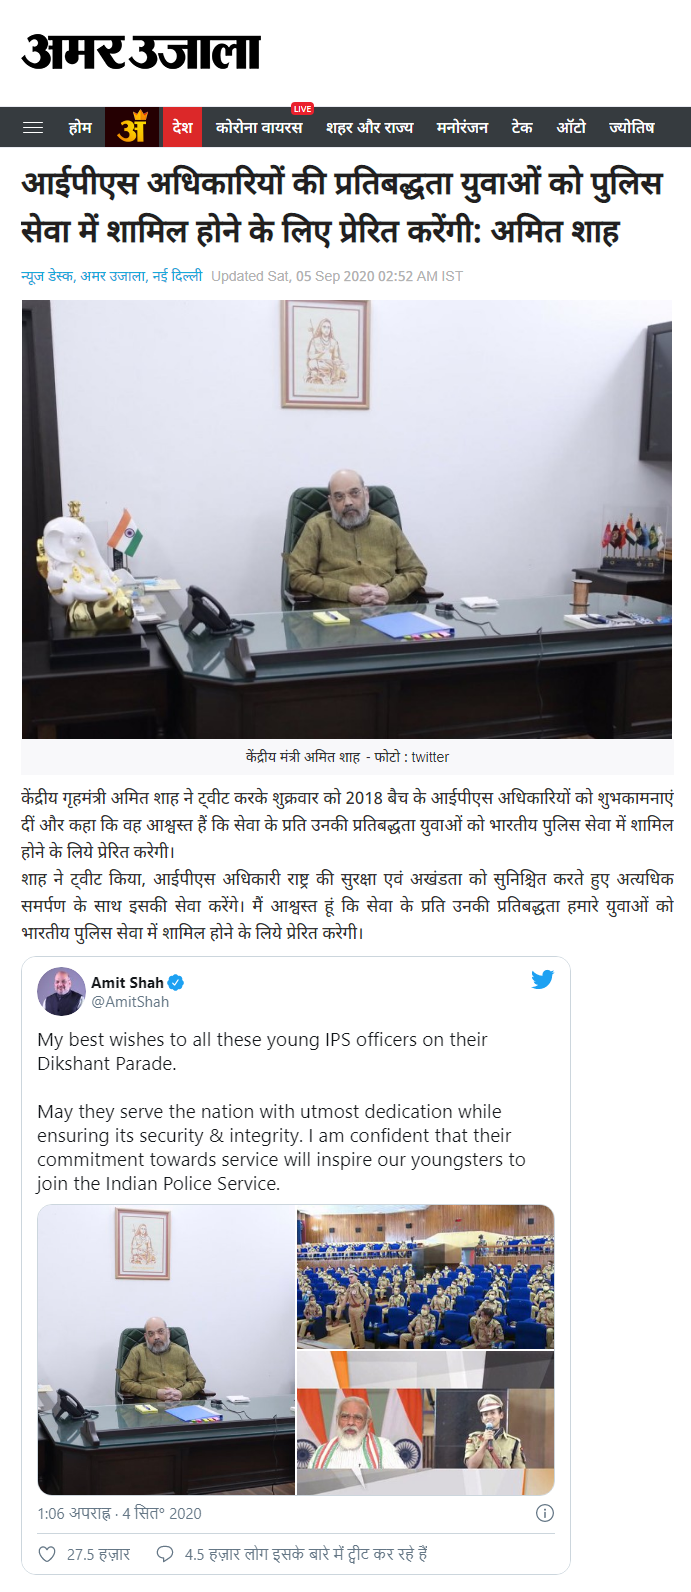The image size is (691, 1592).
Task: Click the Twitter bird icon in tweet
Action: (x=542, y=980)
